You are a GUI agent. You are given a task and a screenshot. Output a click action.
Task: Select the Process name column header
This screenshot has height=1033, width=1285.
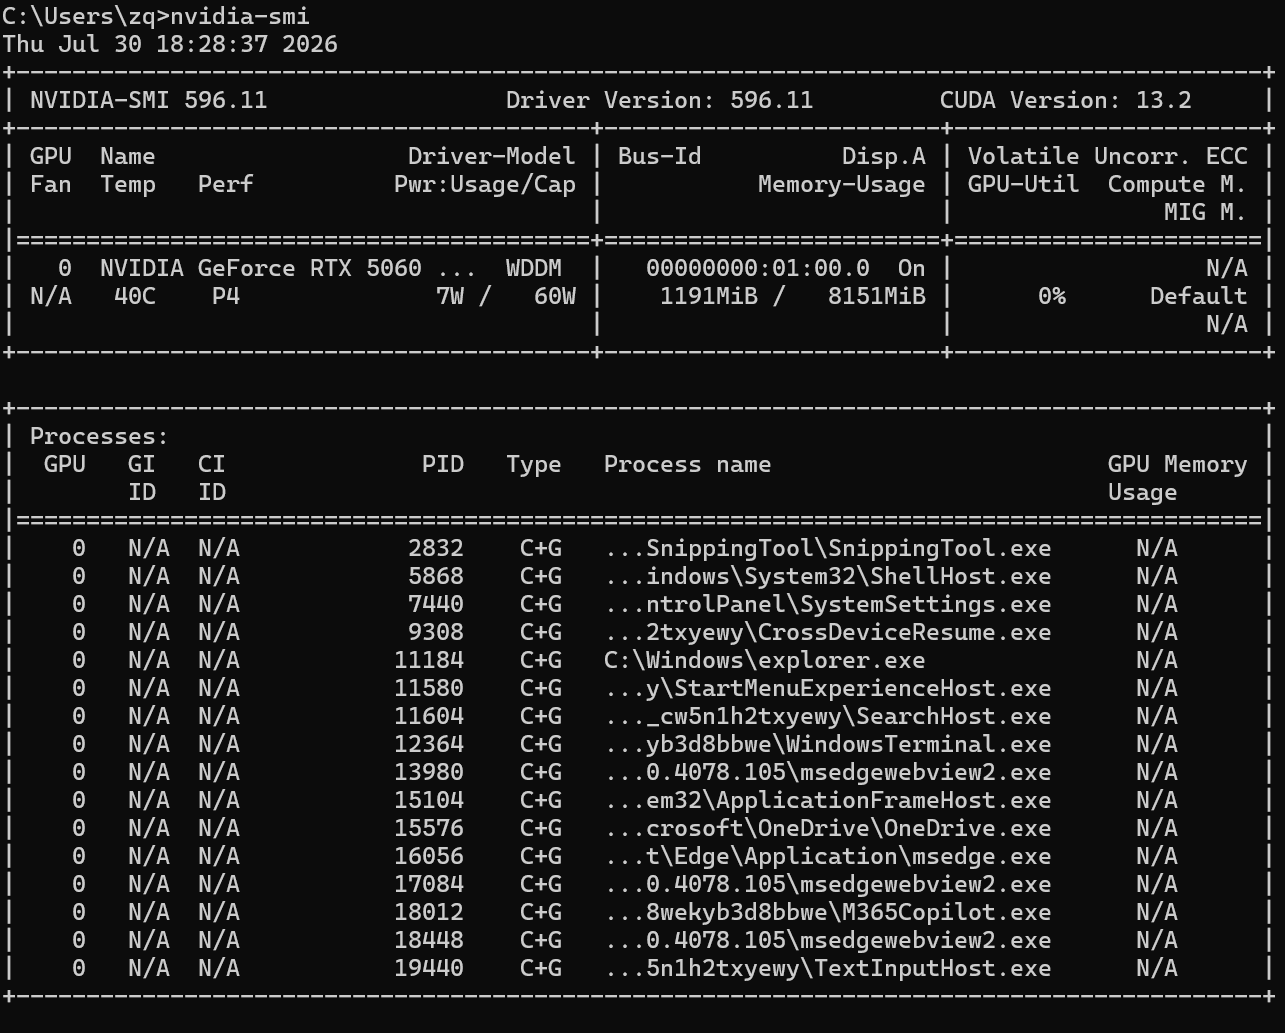688,464
